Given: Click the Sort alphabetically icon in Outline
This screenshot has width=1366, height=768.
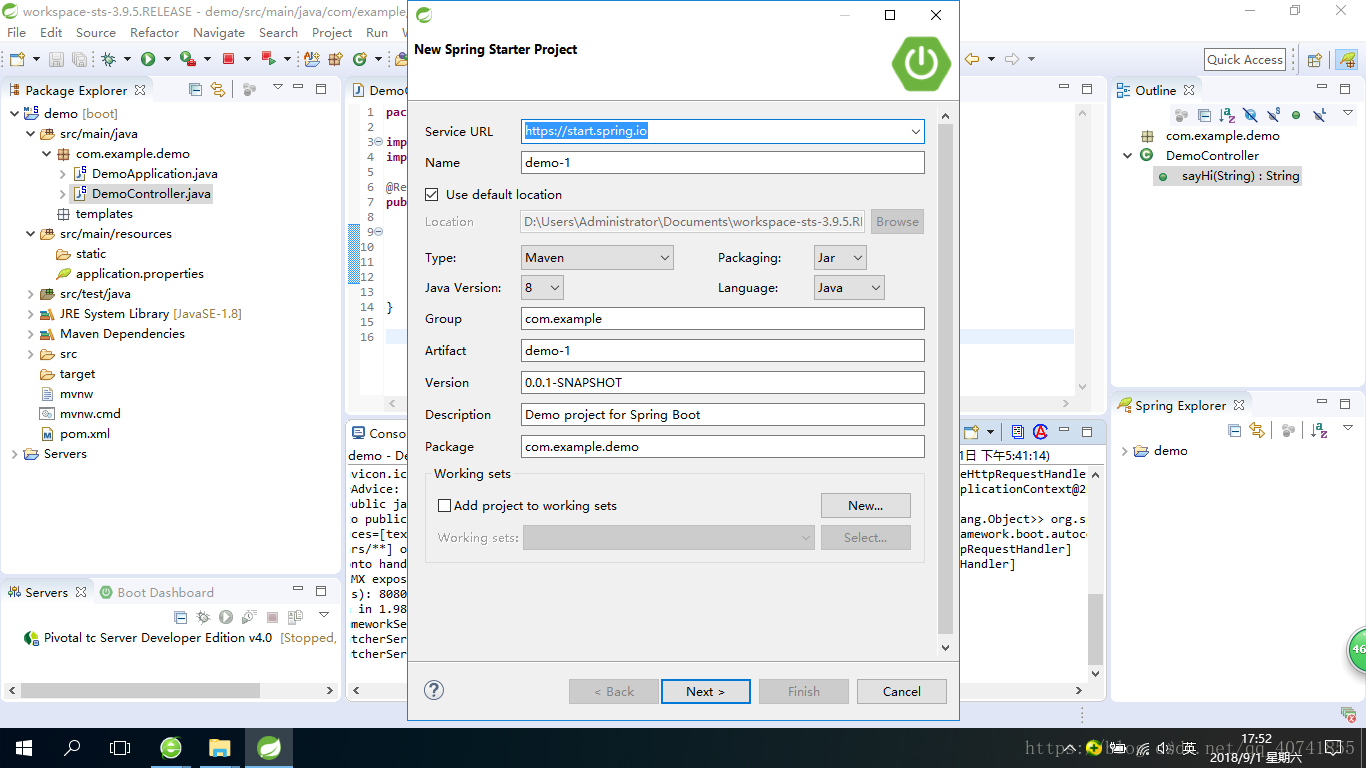Looking at the screenshot, I should click(1227, 115).
